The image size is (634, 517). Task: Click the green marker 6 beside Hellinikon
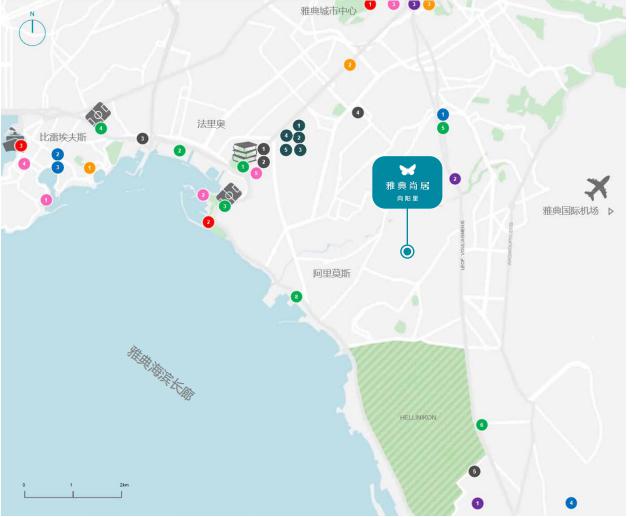pos(482,425)
